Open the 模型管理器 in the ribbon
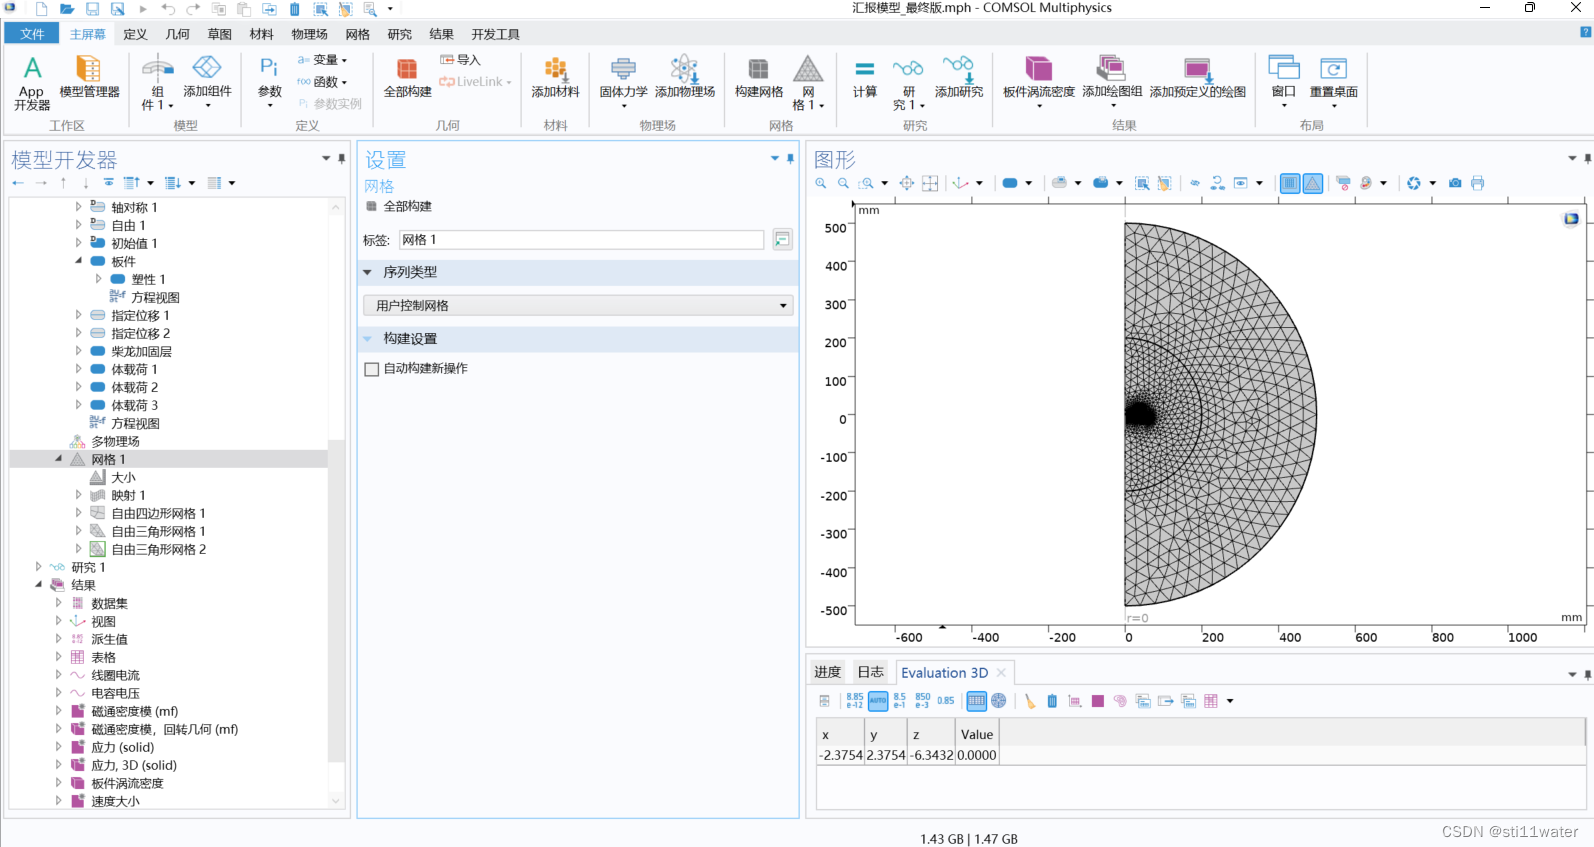 (x=89, y=77)
